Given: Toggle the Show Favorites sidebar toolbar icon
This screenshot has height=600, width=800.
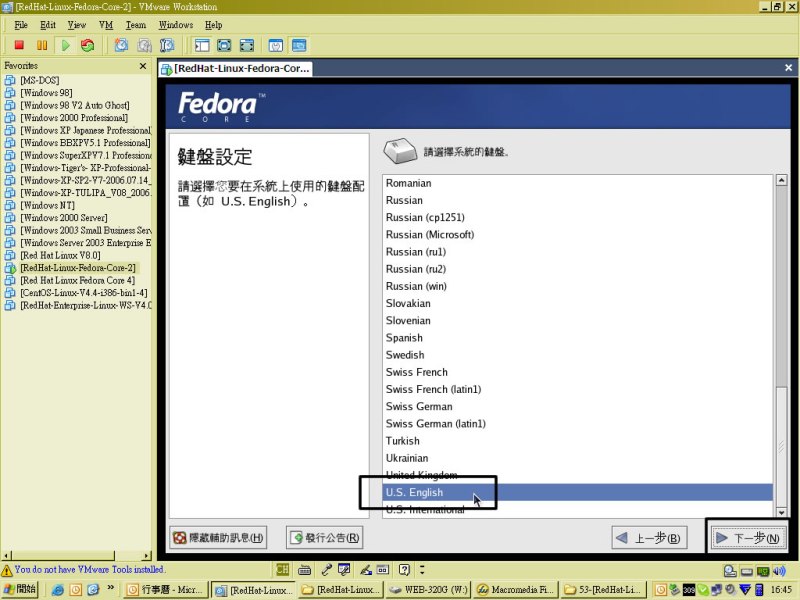Looking at the screenshot, I should click(x=202, y=45).
